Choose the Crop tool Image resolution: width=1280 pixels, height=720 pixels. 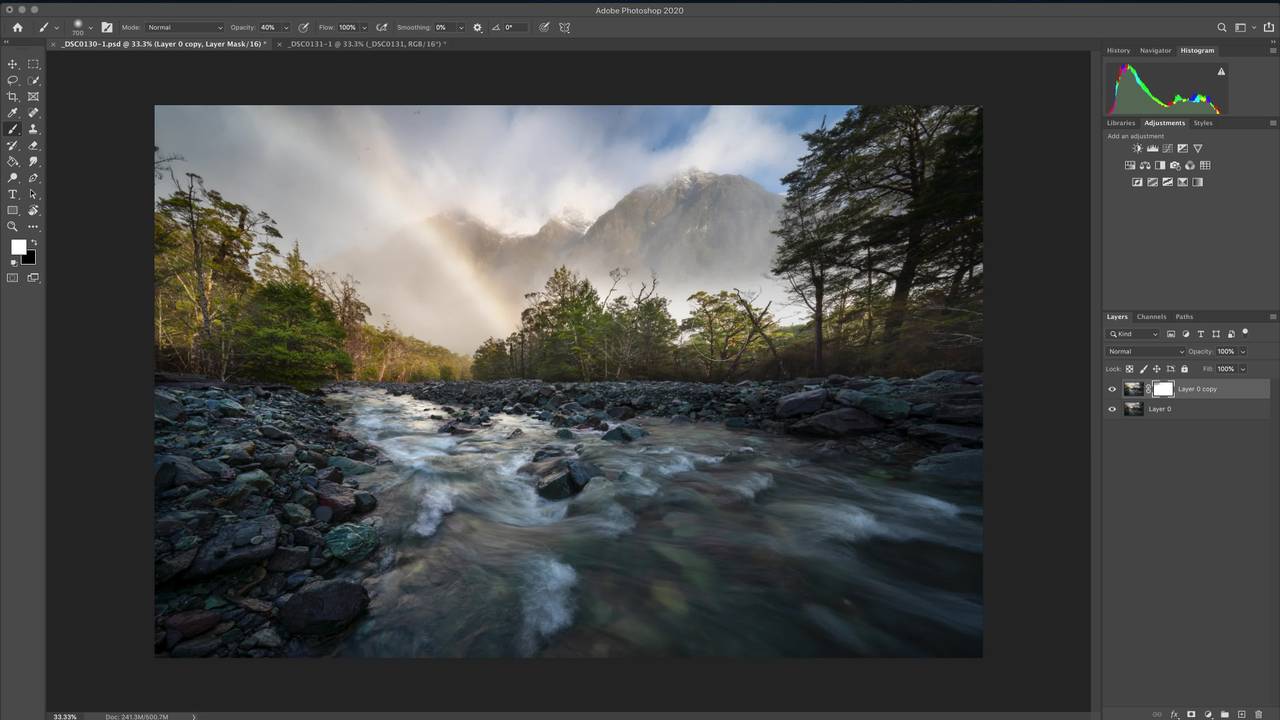tap(13, 97)
